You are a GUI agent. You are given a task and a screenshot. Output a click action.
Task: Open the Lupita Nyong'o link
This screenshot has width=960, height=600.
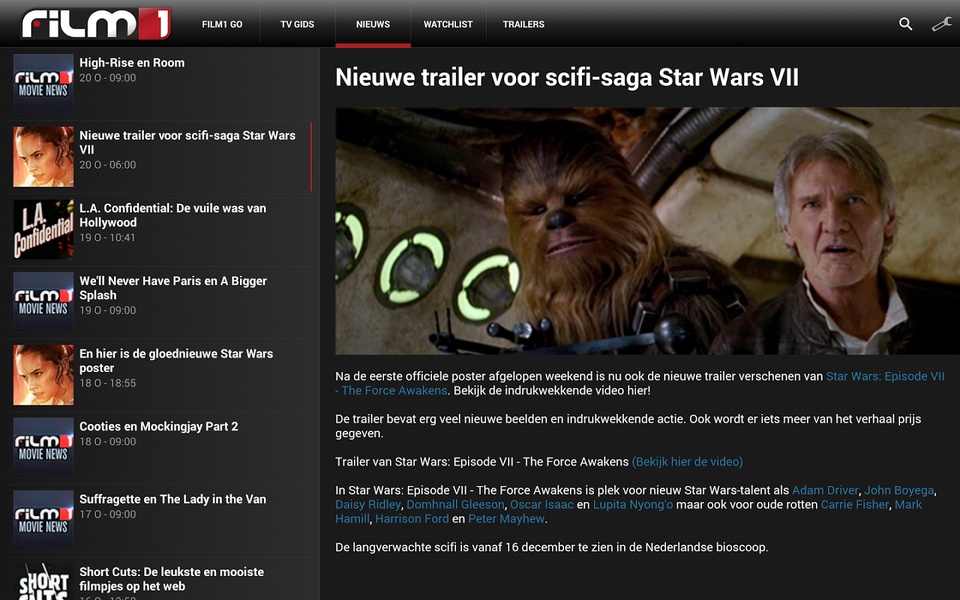633,504
